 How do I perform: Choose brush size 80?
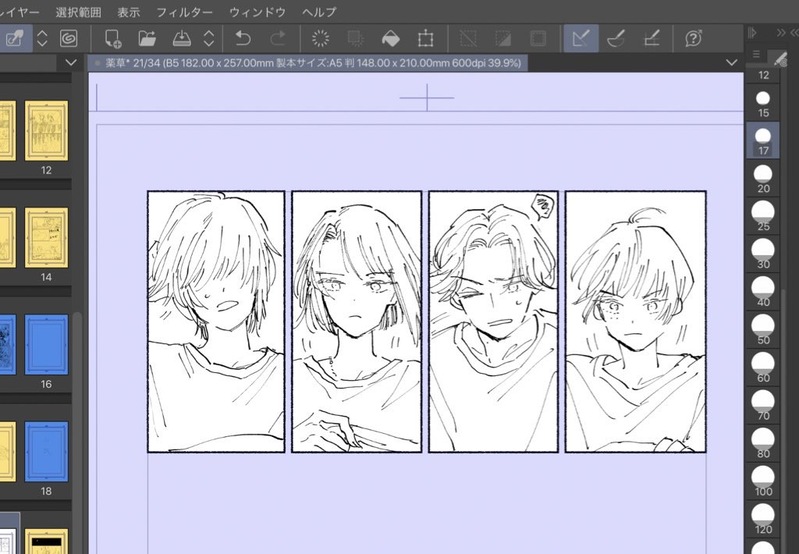click(x=763, y=443)
